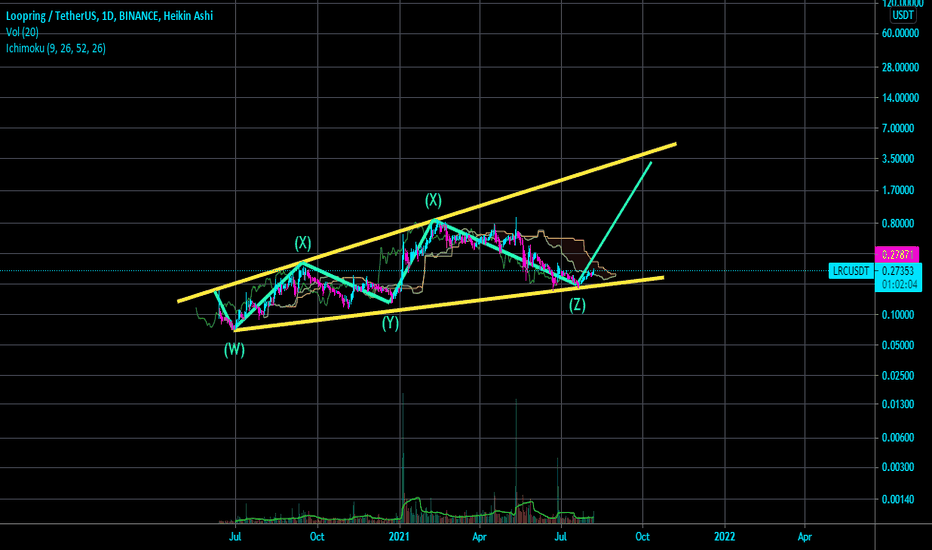Click the 1.70000 price axis level
Image resolution: width=932 pixels, height=550 pixels.
900,190
